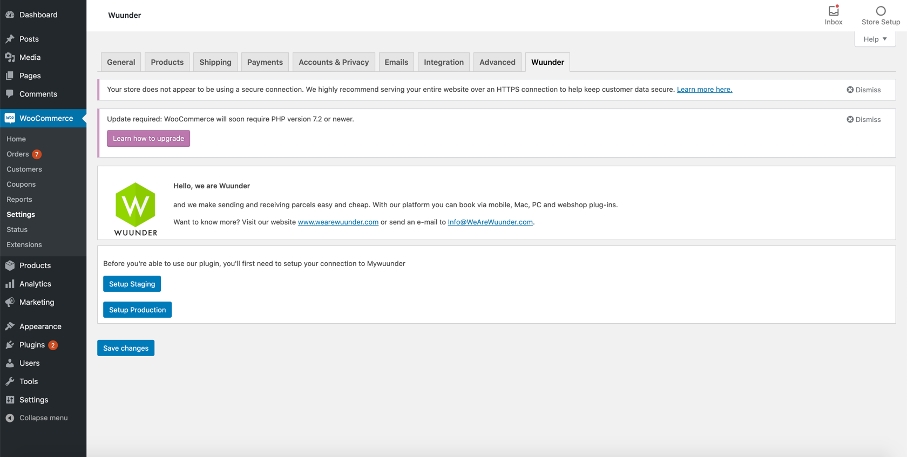908x458 pixels.
Task: Open WooCommerce Home submenu item
Action: (x=16, y=139)
